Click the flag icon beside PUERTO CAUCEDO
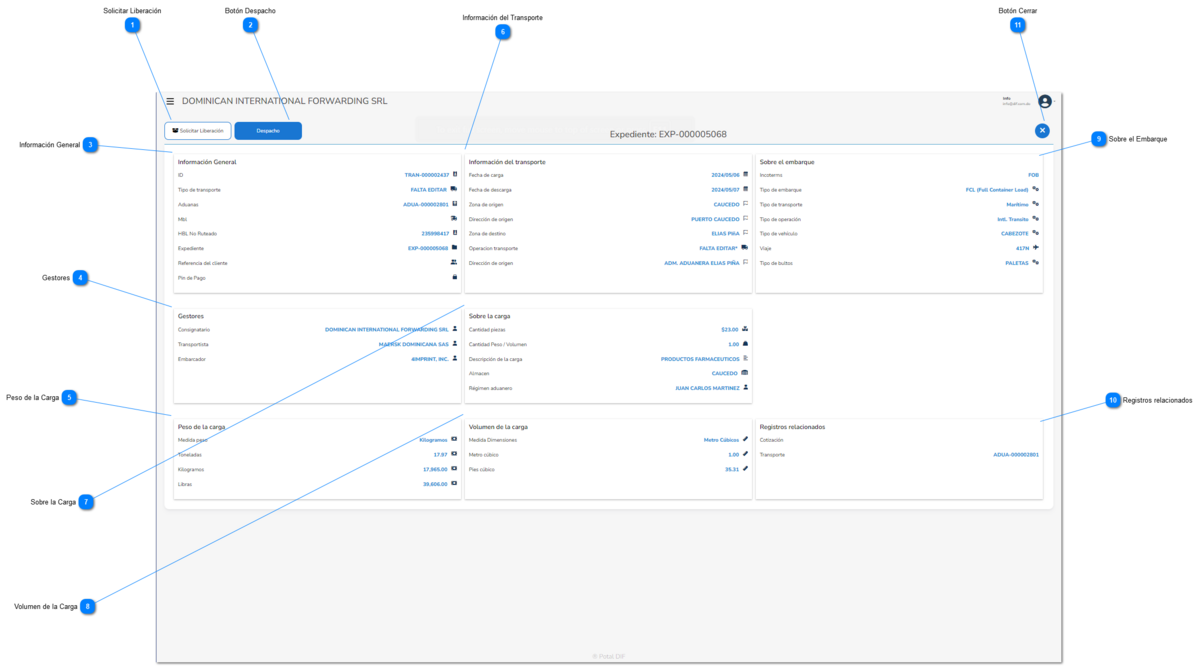The image size is (1201, 667). tap(745, 218)
